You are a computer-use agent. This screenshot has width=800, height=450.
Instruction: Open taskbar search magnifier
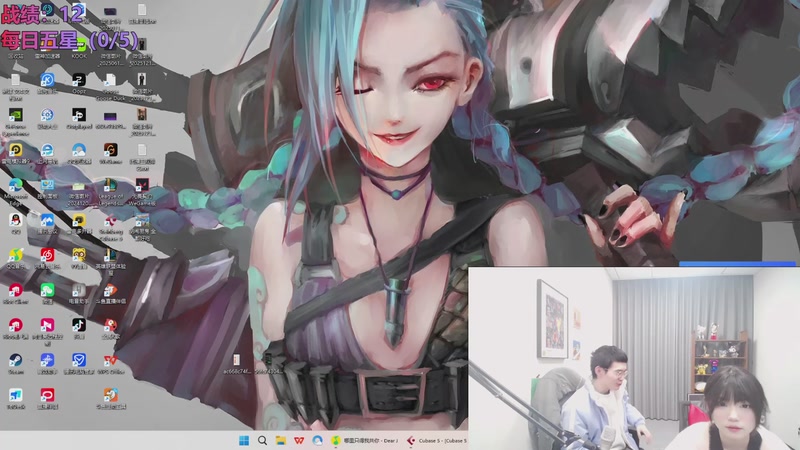click(262, 440)
